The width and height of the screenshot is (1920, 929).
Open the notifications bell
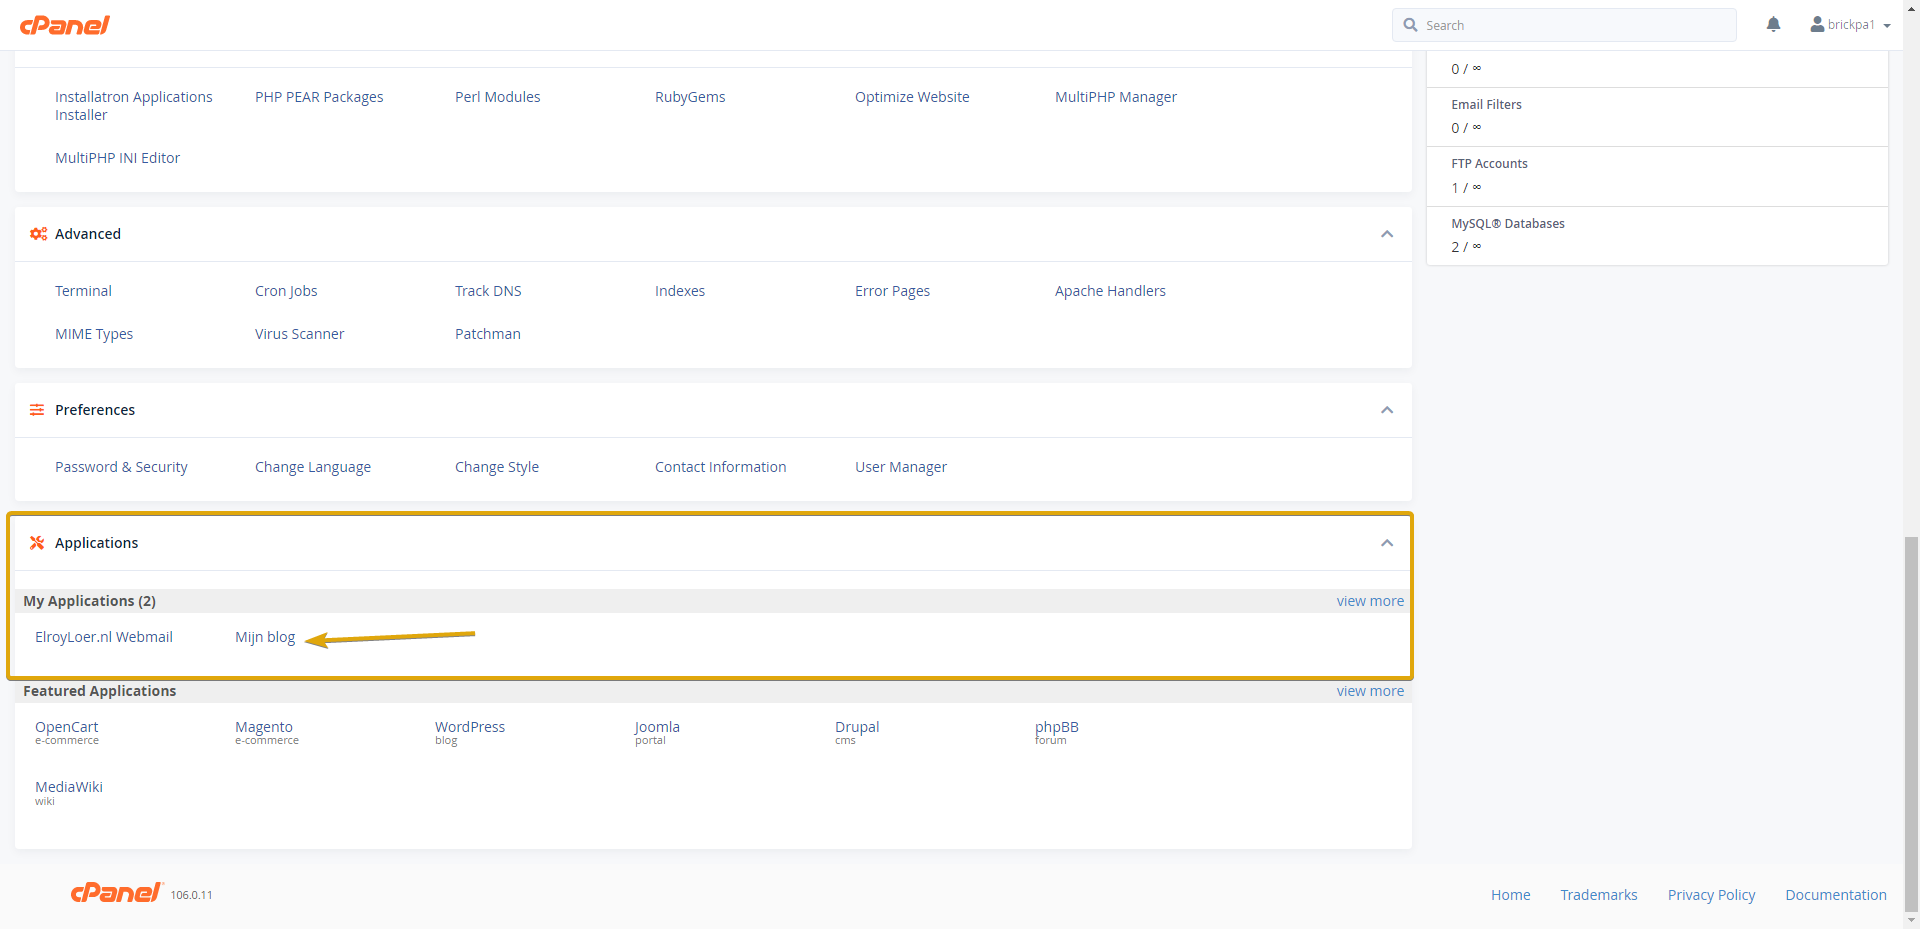1773,25
